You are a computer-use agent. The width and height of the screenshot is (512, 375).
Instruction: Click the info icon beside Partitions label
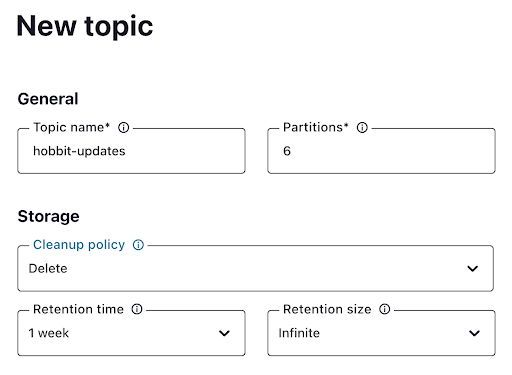[362, 128]
